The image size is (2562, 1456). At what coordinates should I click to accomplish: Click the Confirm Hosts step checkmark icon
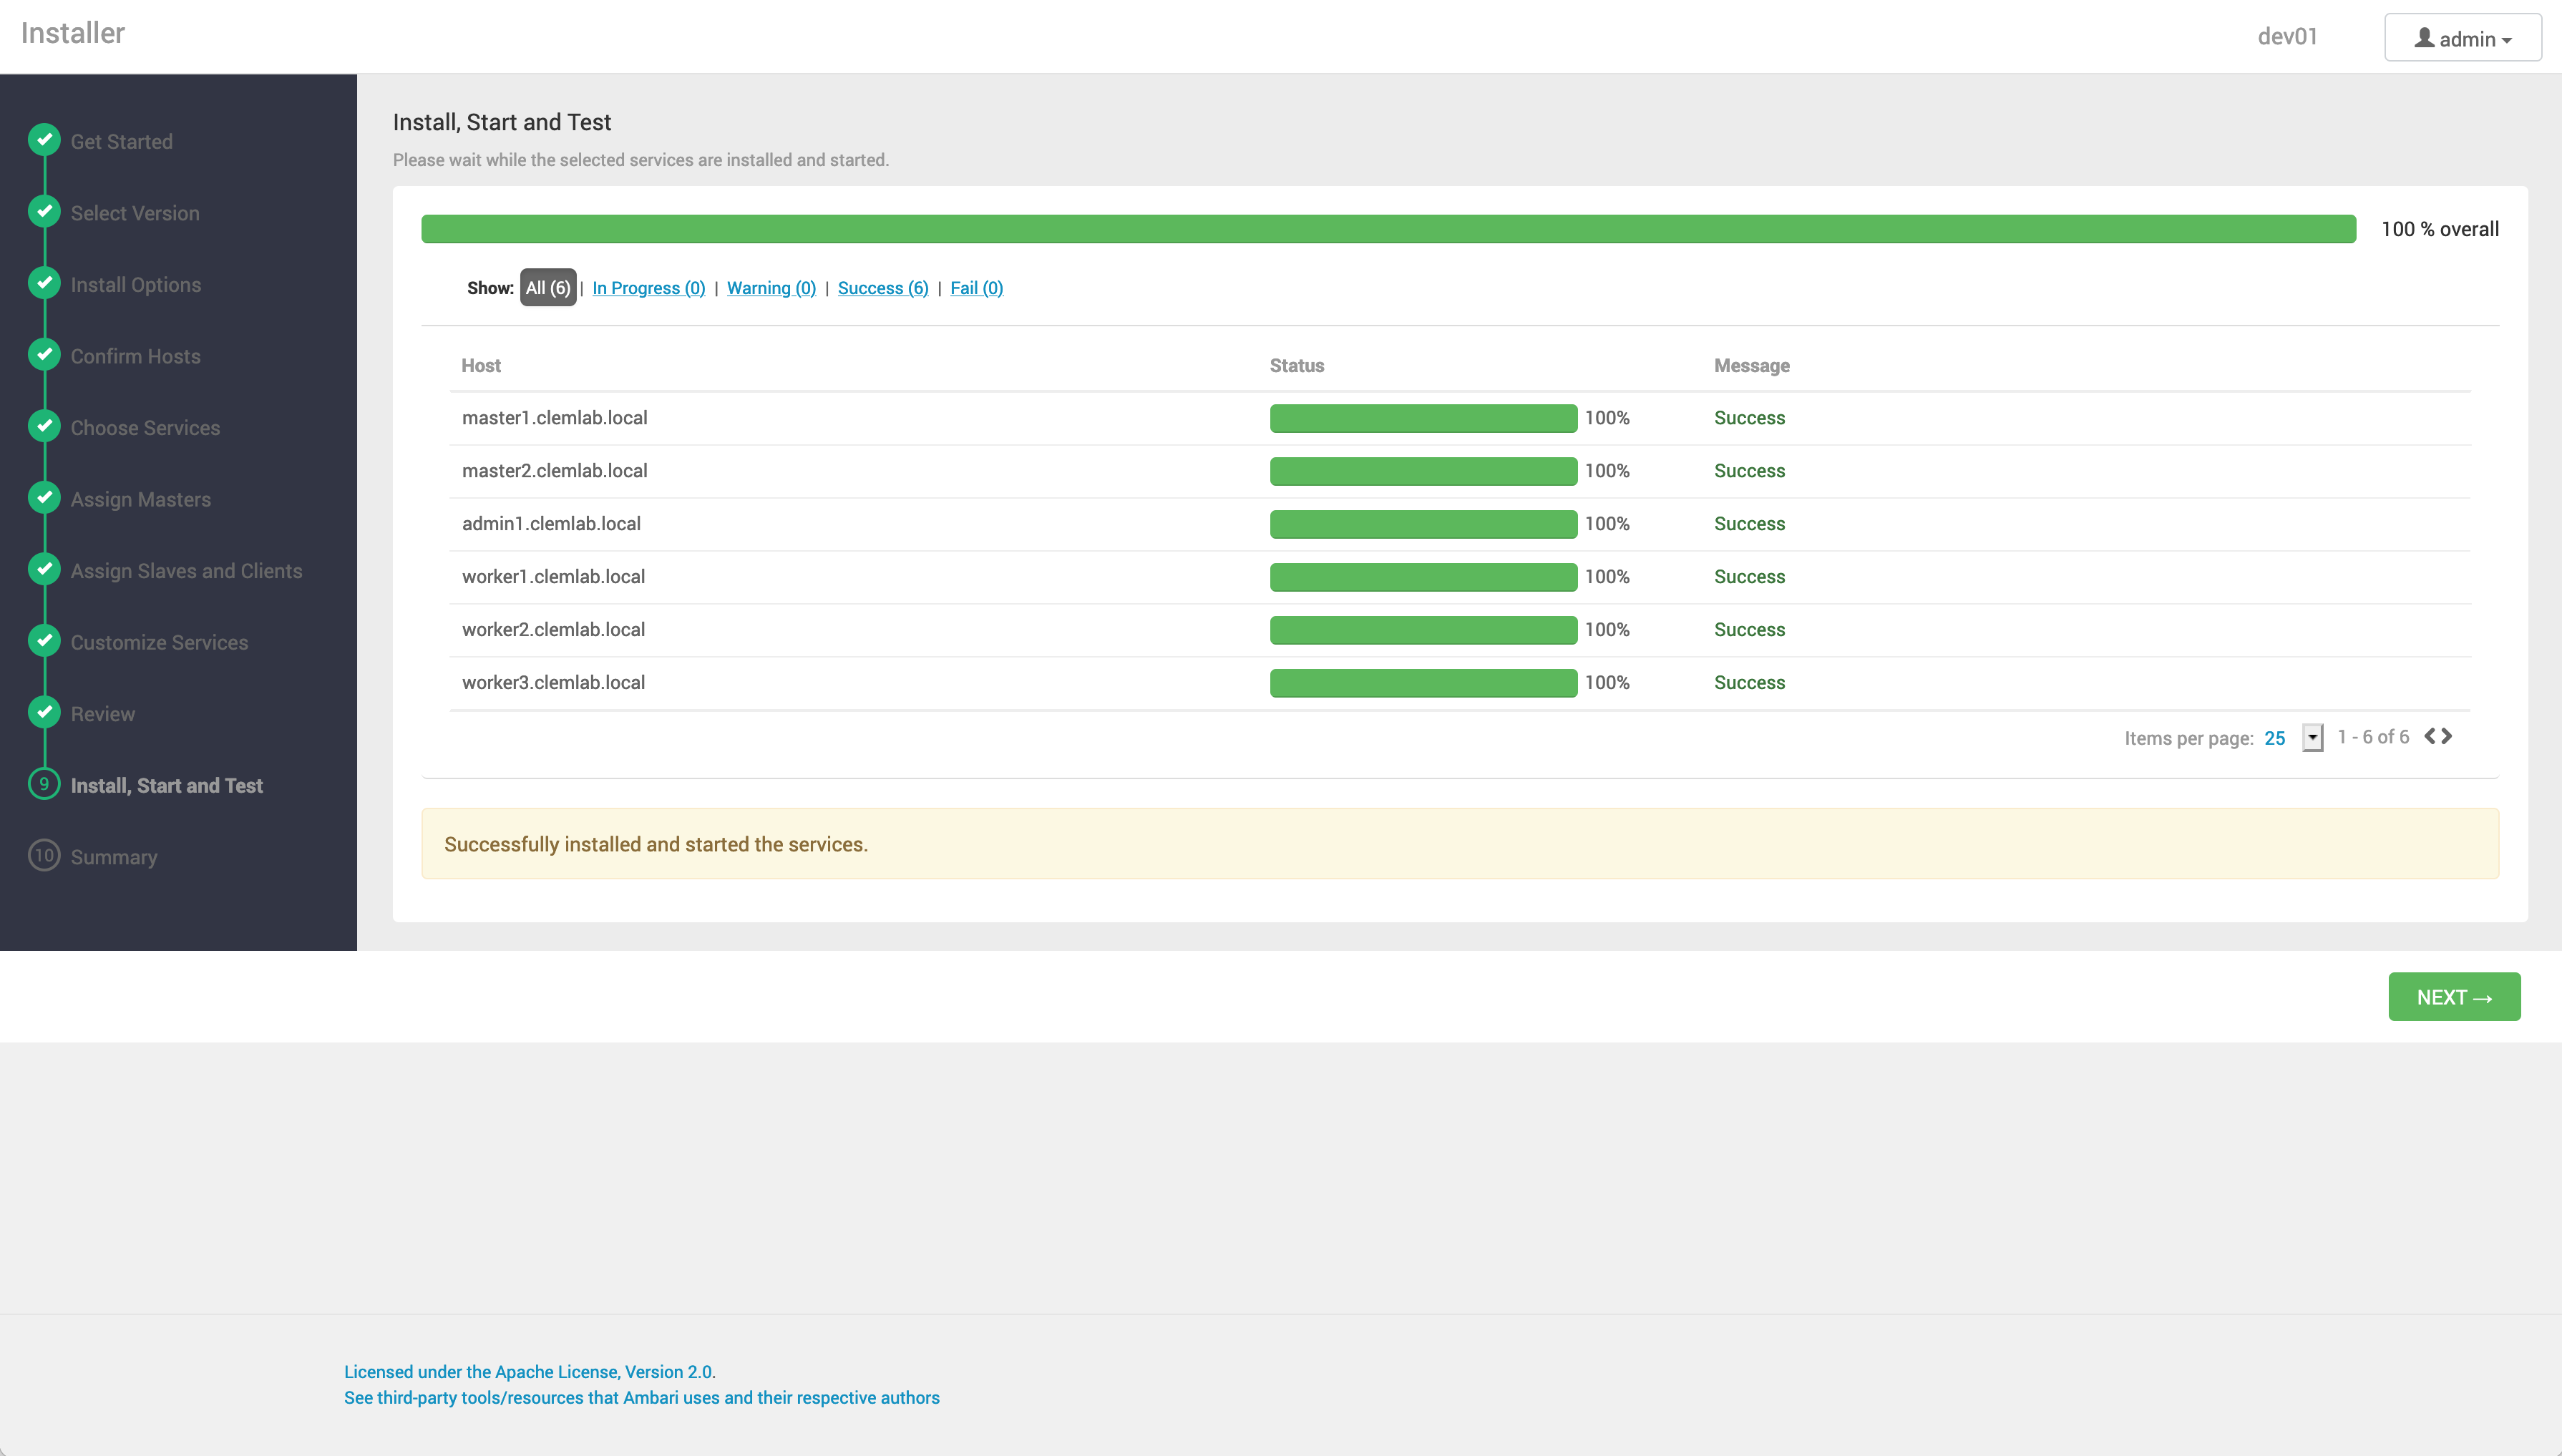click(x=44, y=355)
